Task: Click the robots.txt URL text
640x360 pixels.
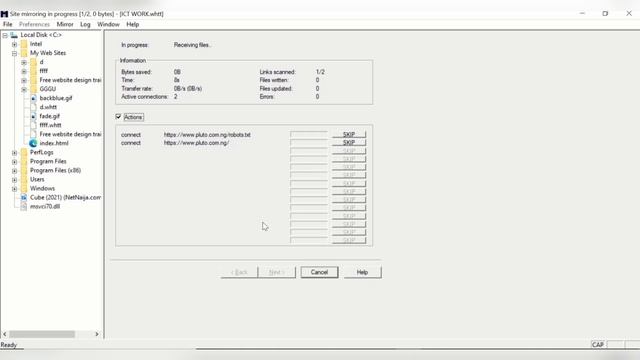Action: 207,135
